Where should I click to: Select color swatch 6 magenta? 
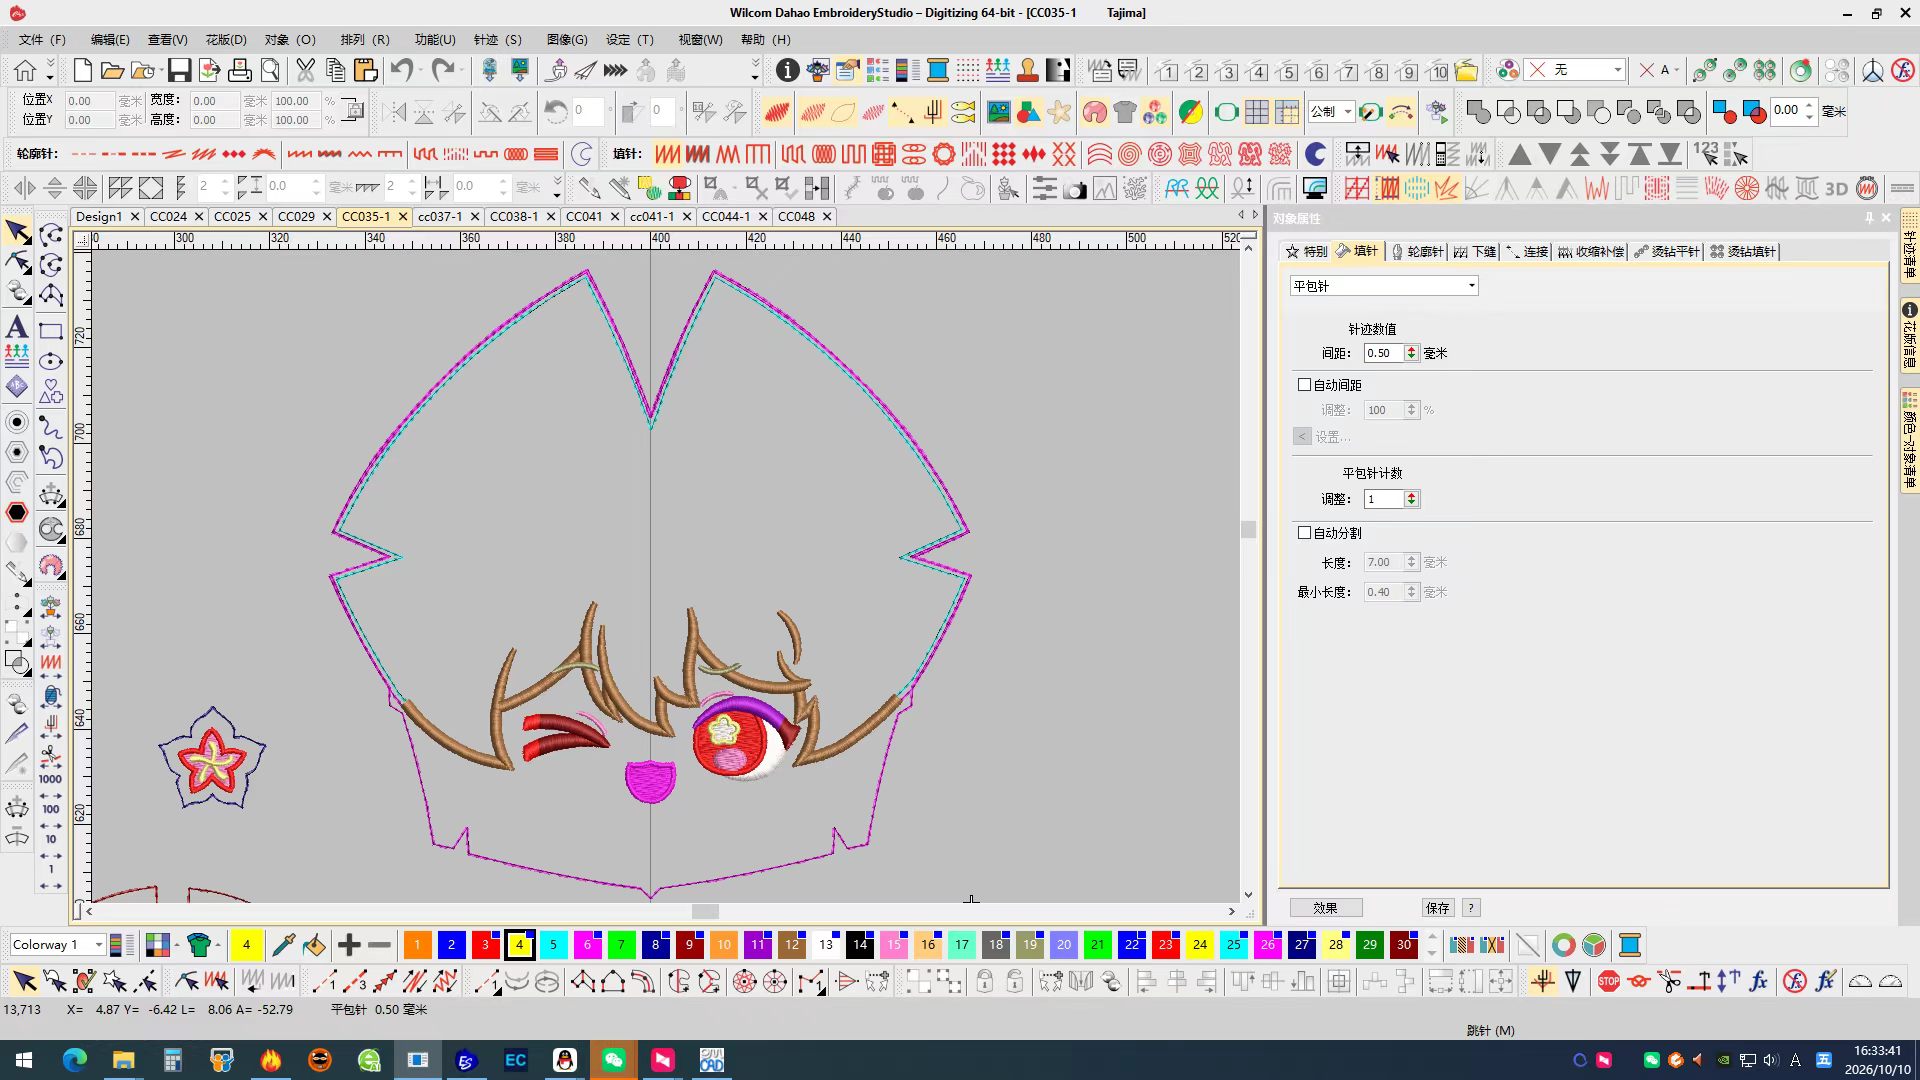587,945
